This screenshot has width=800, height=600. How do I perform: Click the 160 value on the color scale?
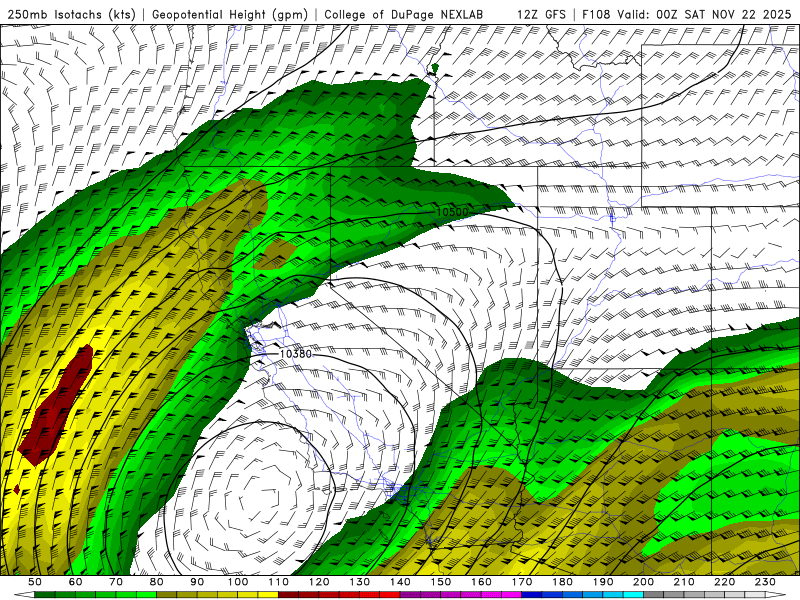tap(481, 582)
